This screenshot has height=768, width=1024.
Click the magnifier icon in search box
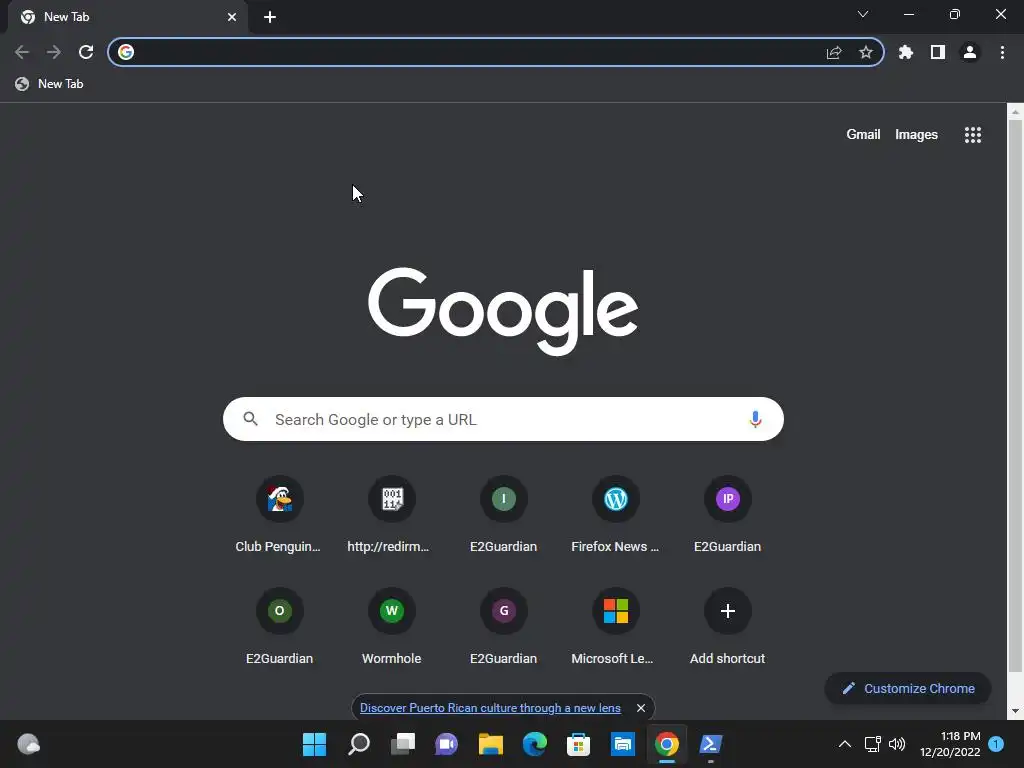(251, 419)
